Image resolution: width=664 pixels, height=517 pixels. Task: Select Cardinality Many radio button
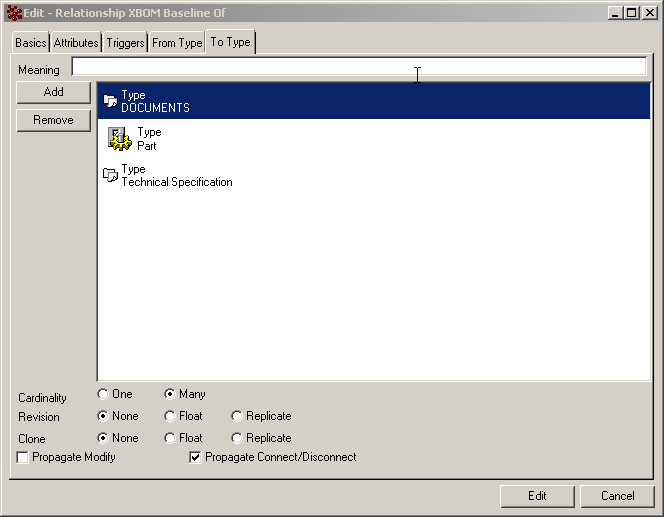click(x=170, y=394)
